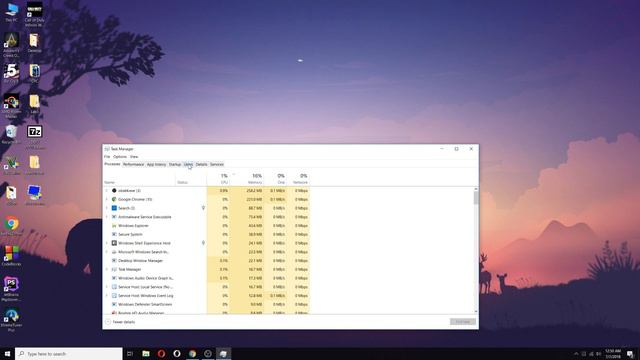Select Windows Audio Device Graph Isolation process
Screen dimensions: 640x360
[145, 278]
